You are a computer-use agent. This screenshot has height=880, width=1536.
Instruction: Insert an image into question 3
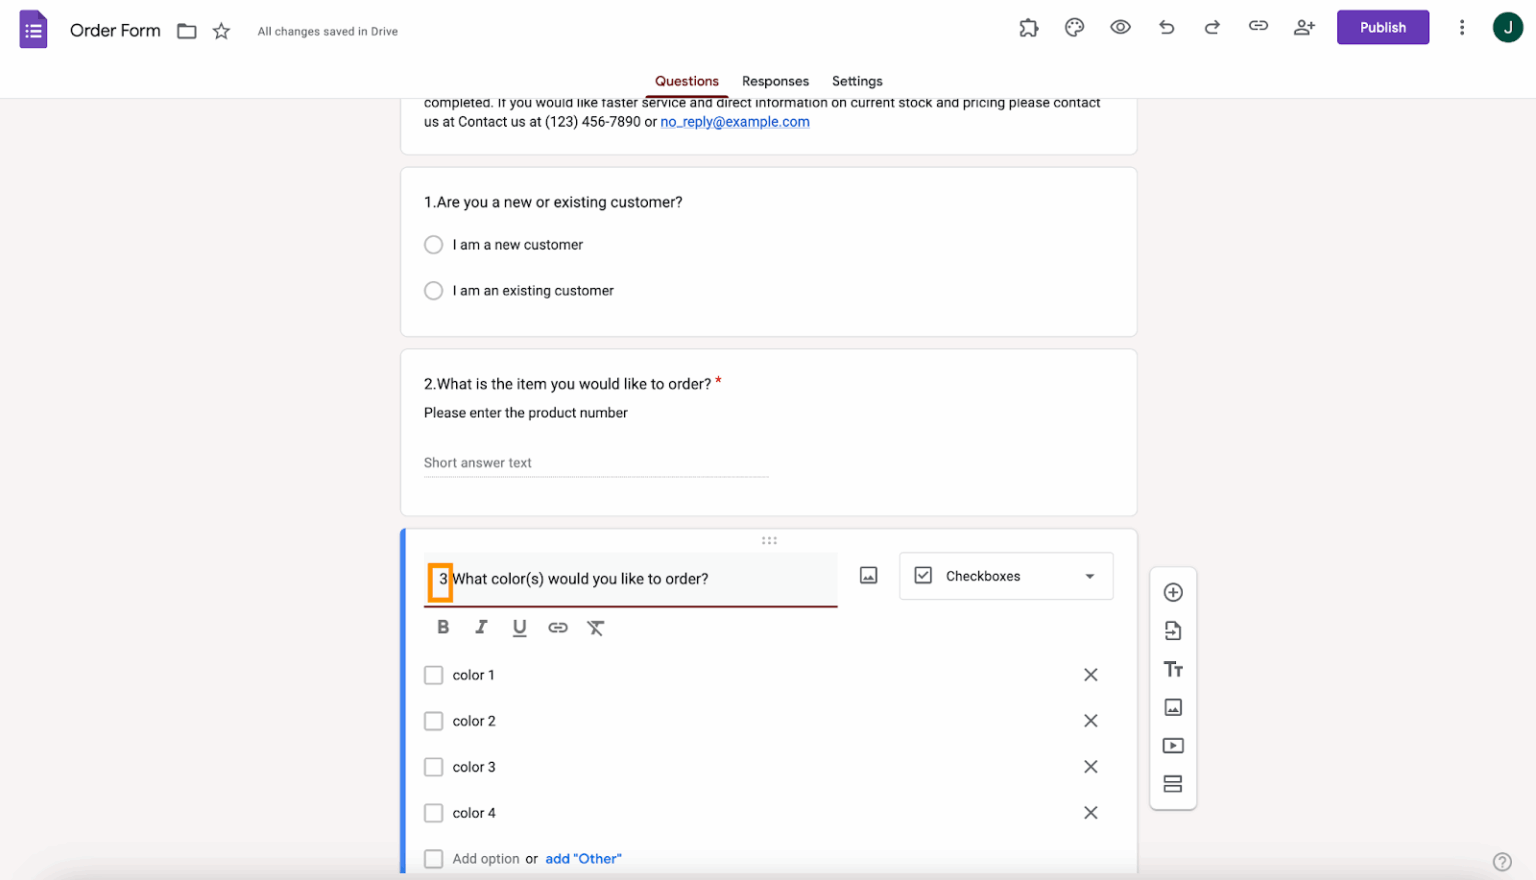click(x=868, y=575)
